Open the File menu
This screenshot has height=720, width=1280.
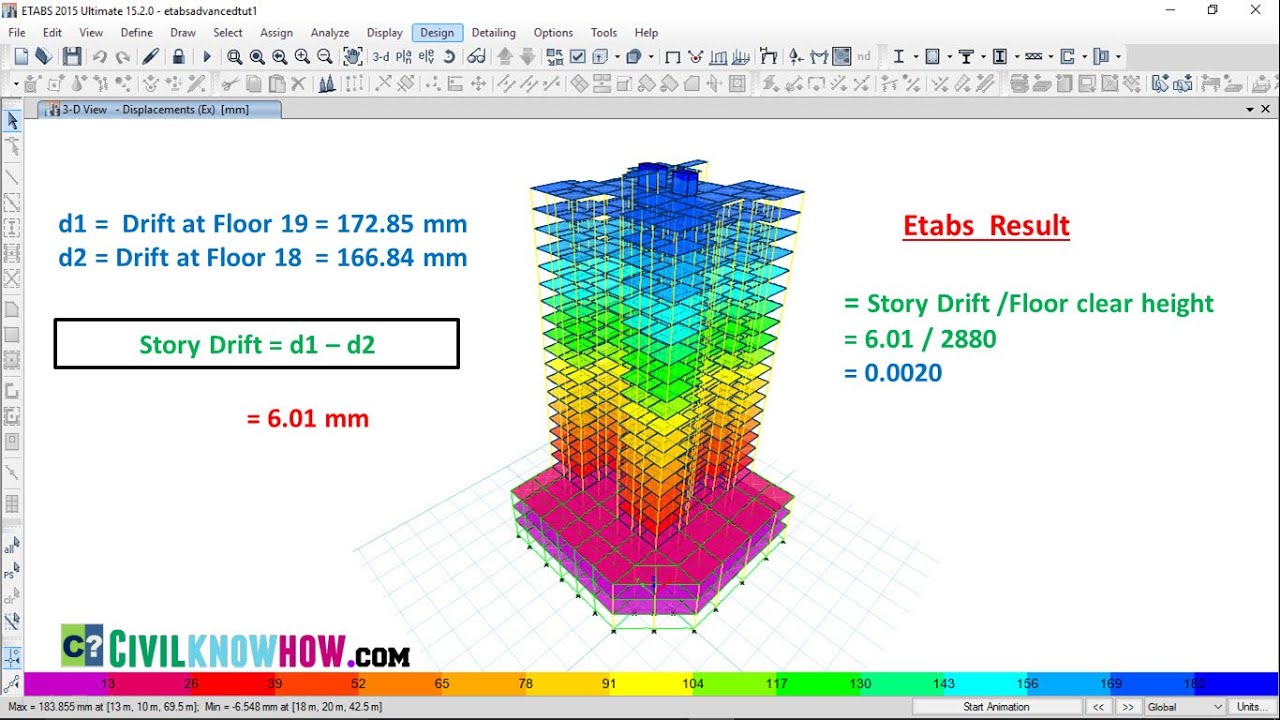click(17, 33)
